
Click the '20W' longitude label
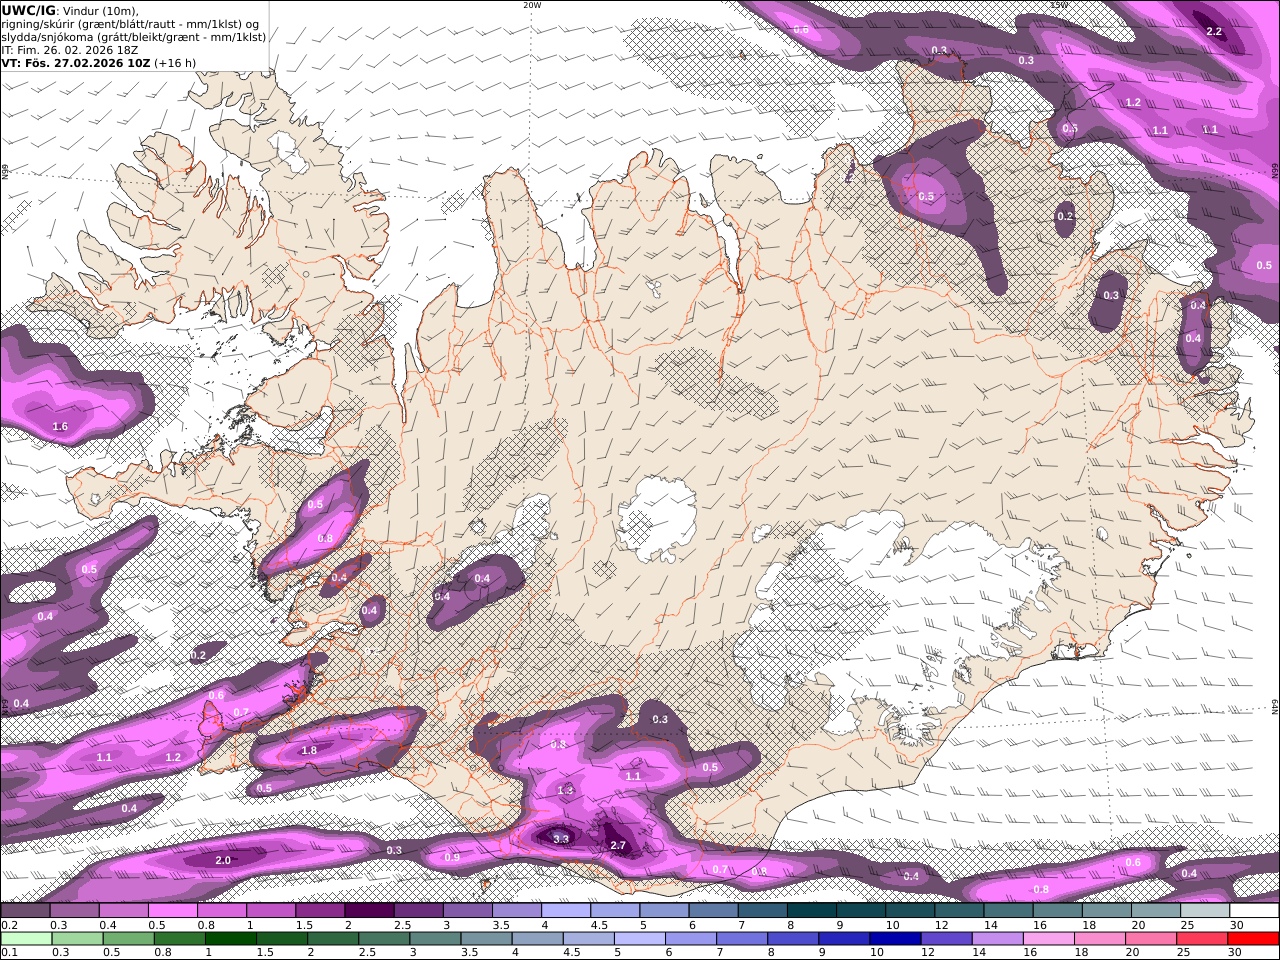click(531, 4)
